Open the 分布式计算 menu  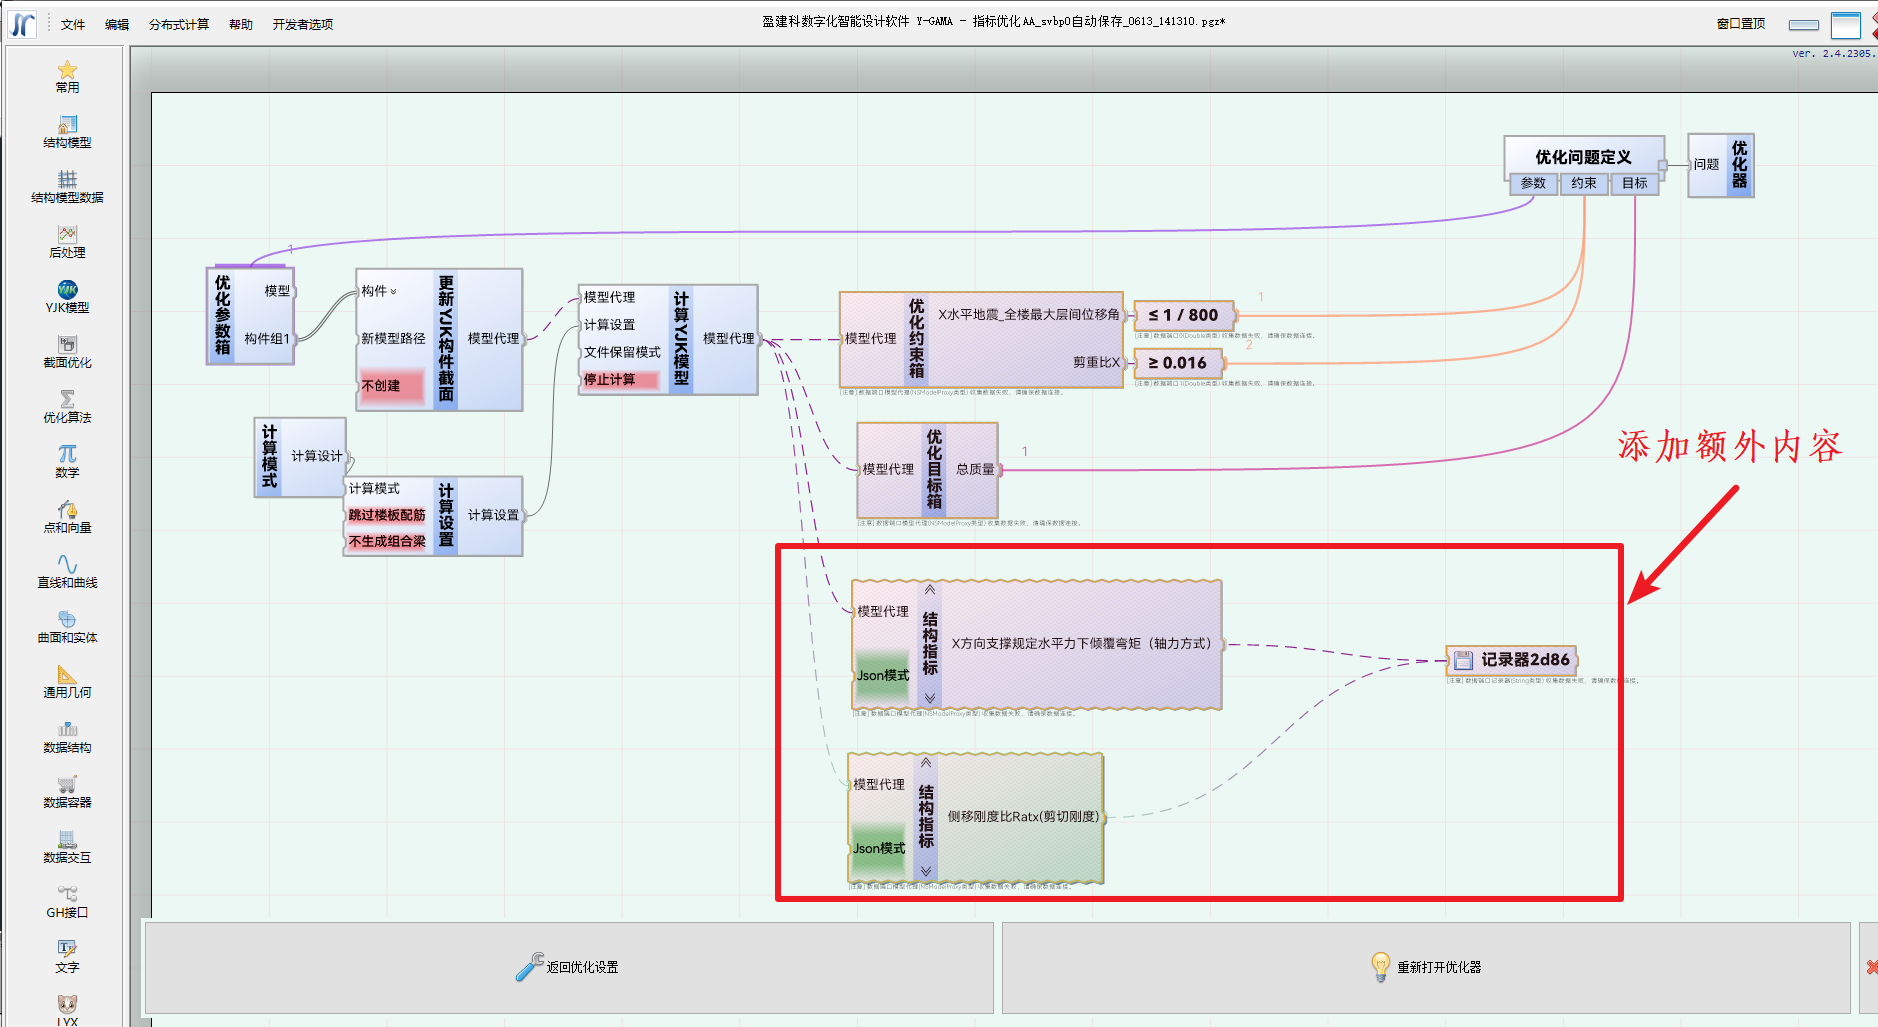pos(179,24)
